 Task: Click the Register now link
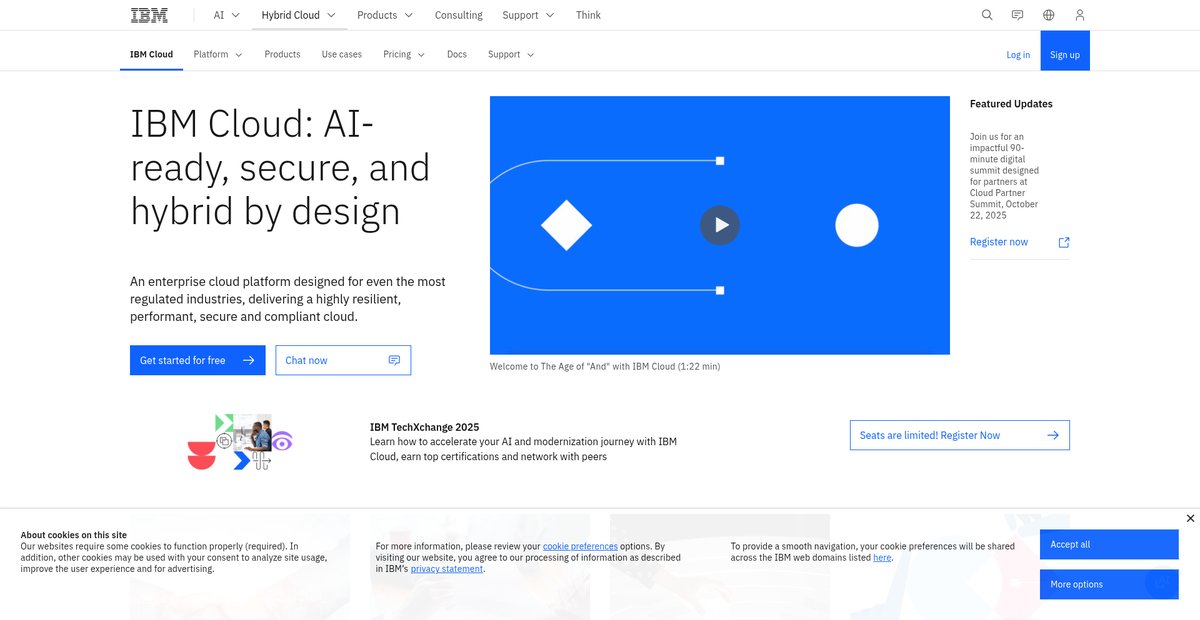999,242
